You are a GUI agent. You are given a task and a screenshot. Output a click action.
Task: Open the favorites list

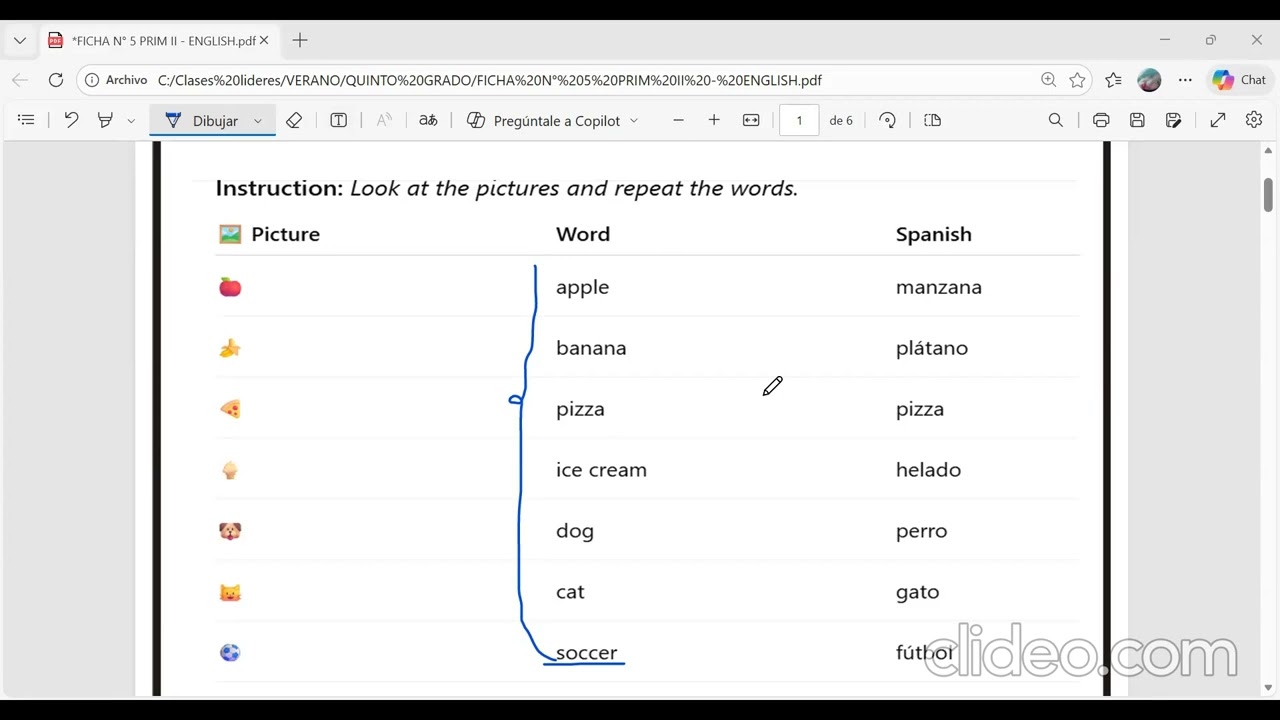[1114, 80]
